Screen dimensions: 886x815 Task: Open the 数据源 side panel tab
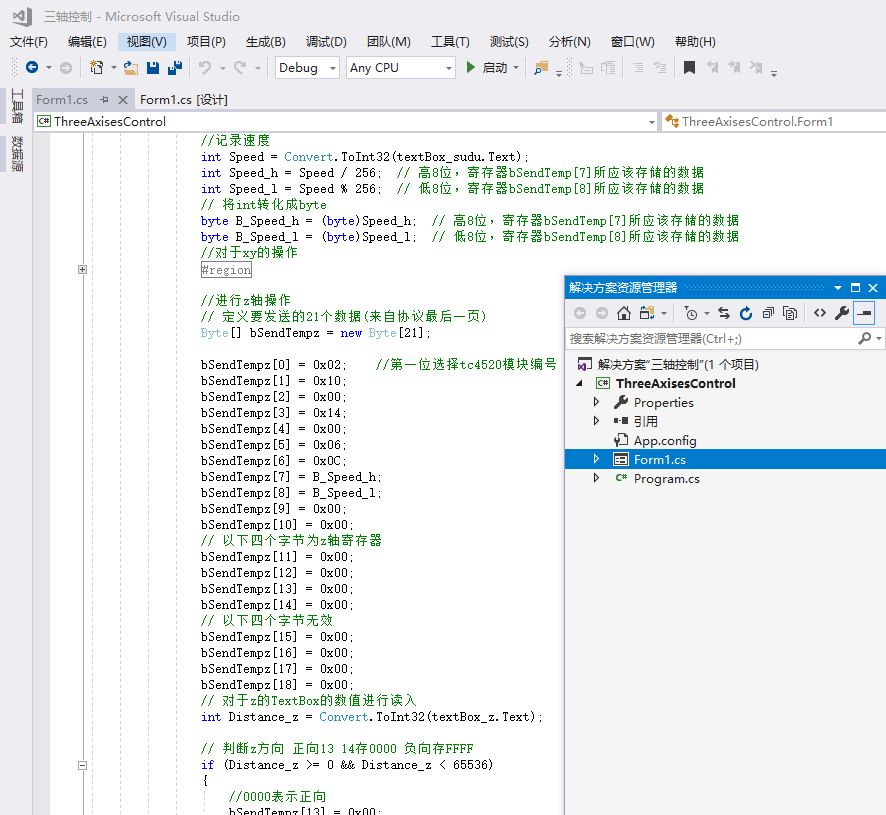coord(18,153)
